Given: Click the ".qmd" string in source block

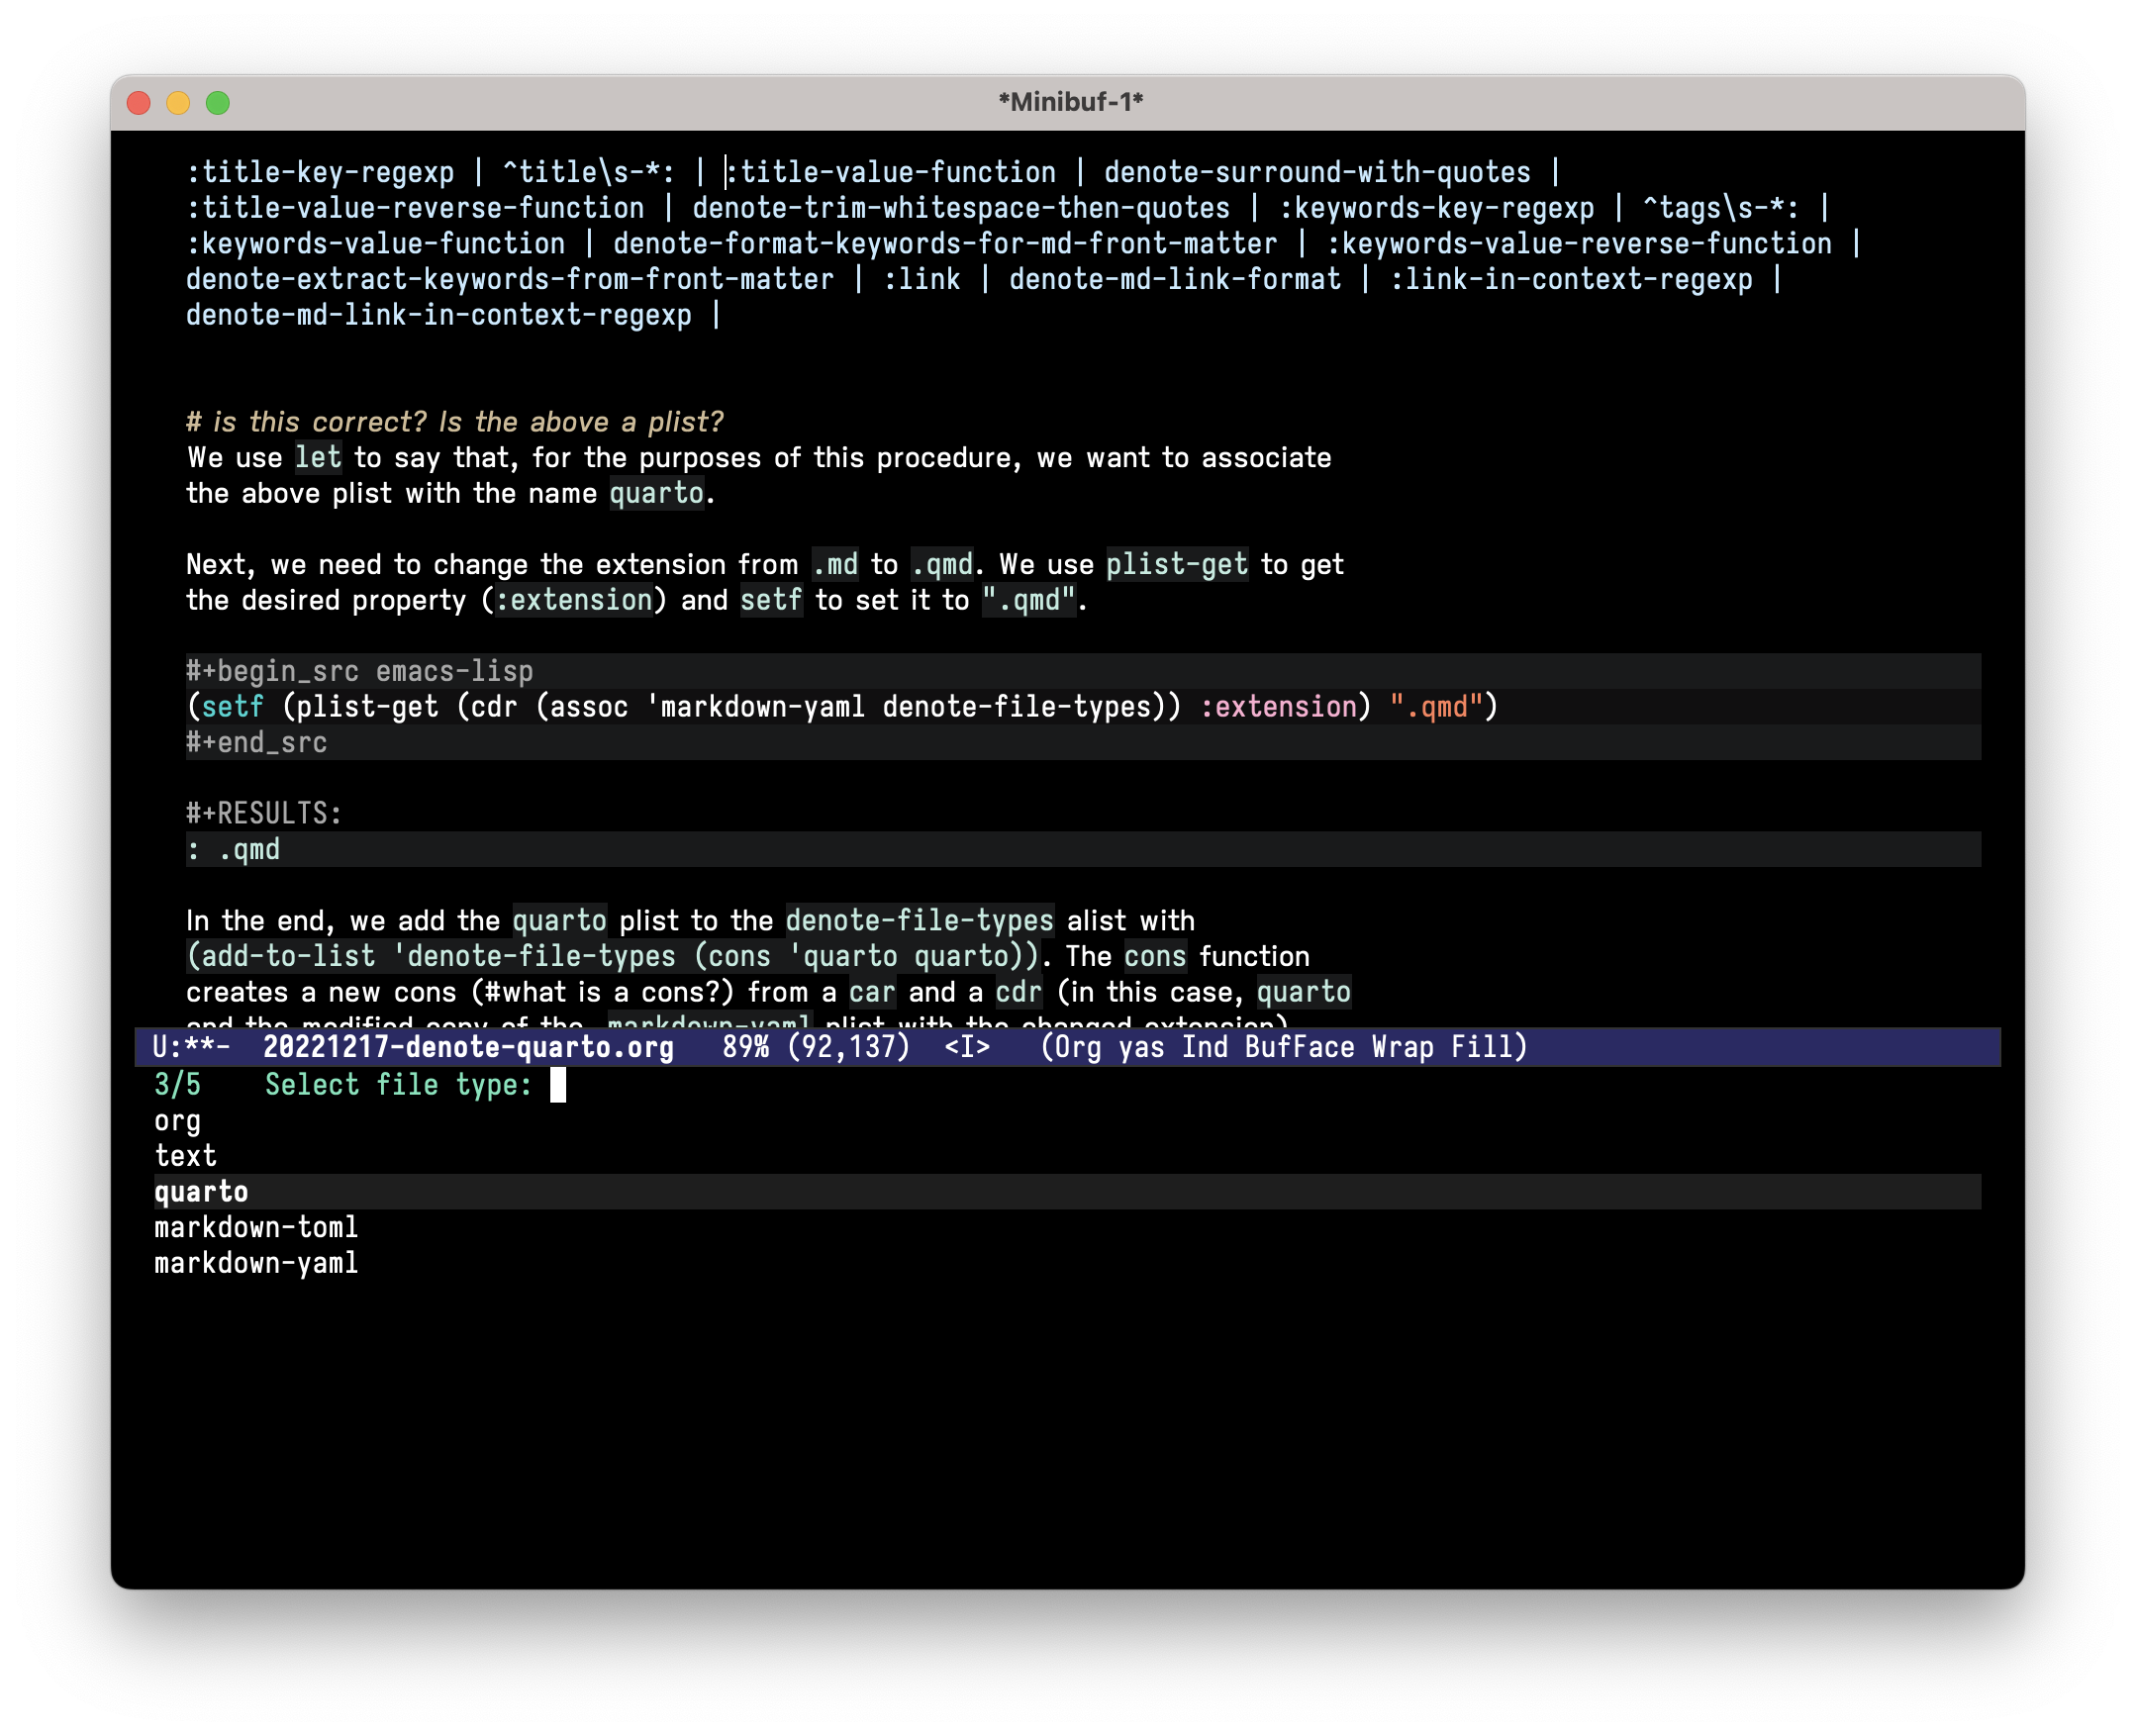Looking at the screenshot, I should coord(1435,707).
